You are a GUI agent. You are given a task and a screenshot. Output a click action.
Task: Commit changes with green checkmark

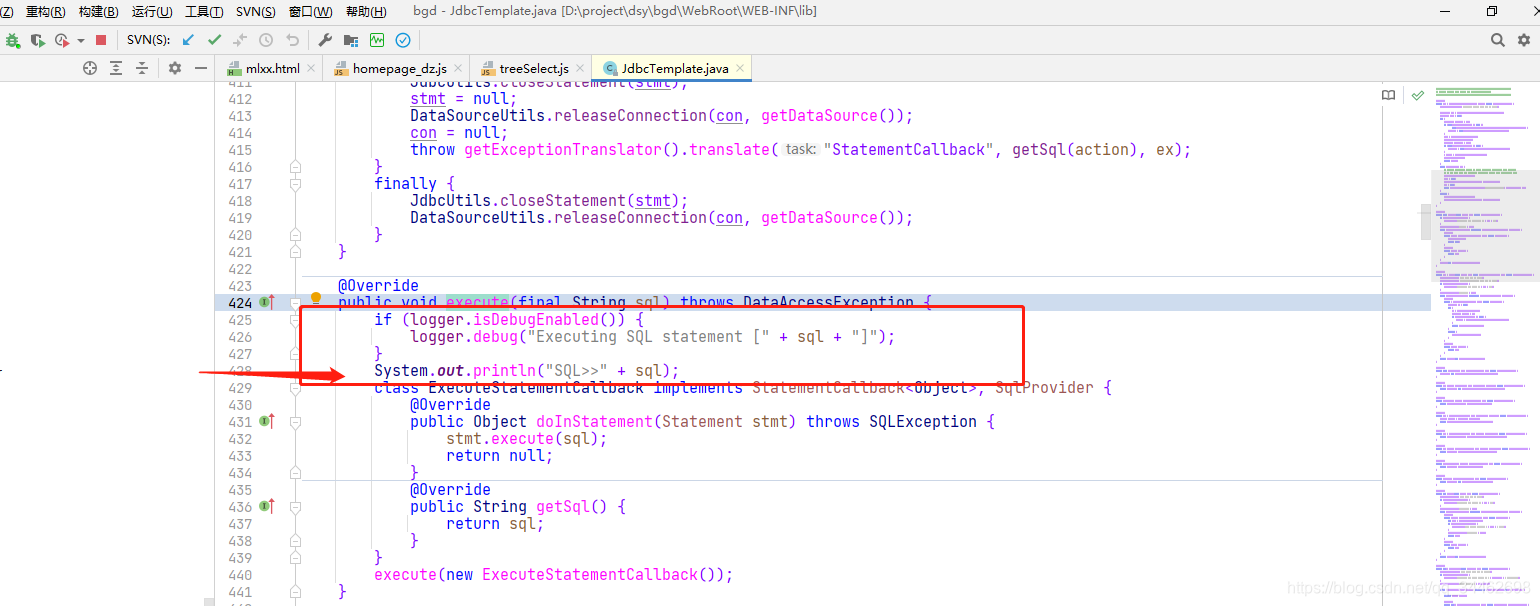tap(214, 40)
